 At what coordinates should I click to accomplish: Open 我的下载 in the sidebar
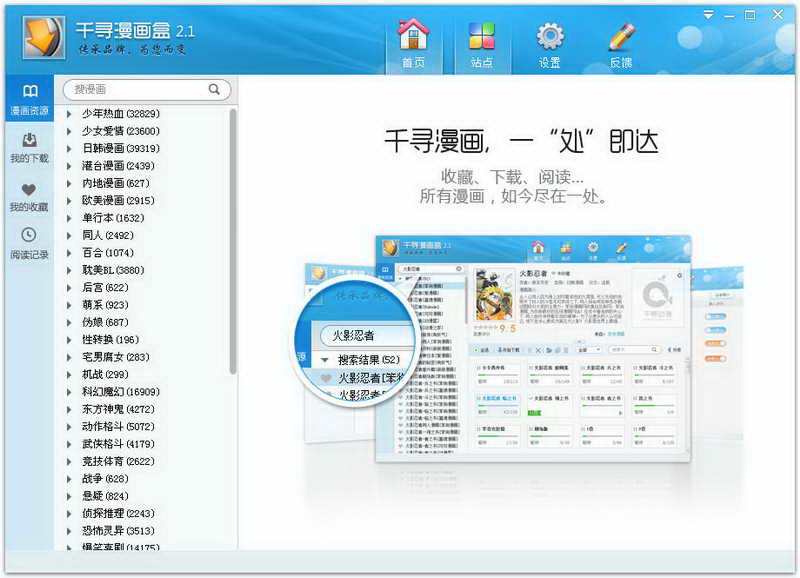[x=30, y=148]
